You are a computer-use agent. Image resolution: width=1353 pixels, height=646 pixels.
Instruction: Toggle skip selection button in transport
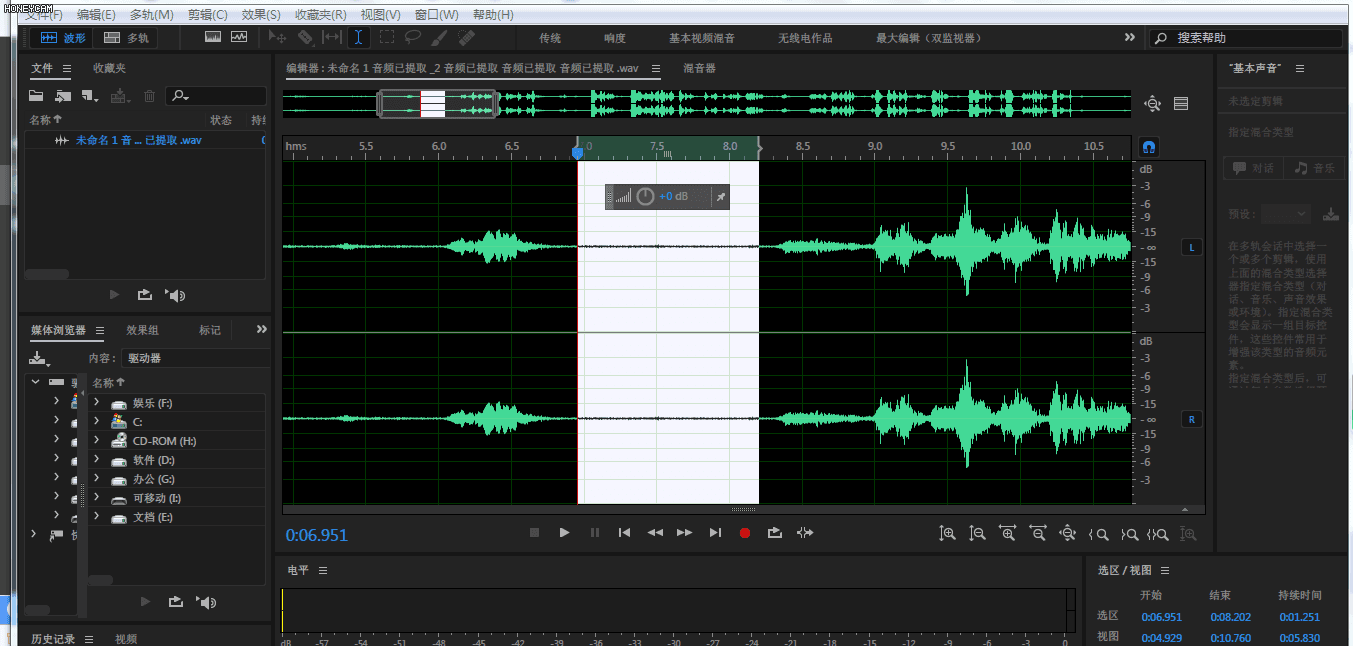click(x=805, y=533)
